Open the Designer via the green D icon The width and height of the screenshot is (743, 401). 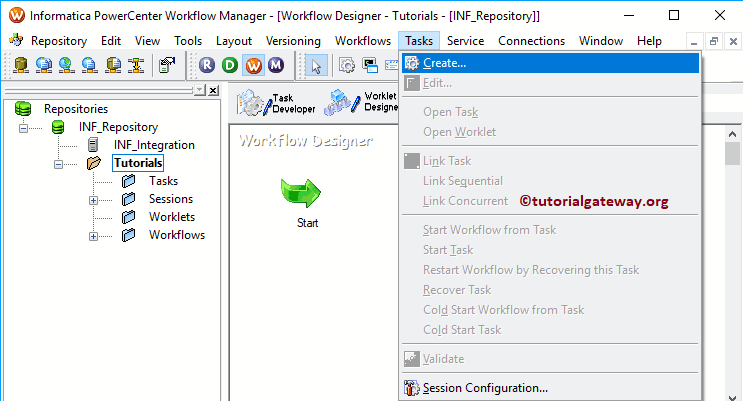(x=230, y=64)
